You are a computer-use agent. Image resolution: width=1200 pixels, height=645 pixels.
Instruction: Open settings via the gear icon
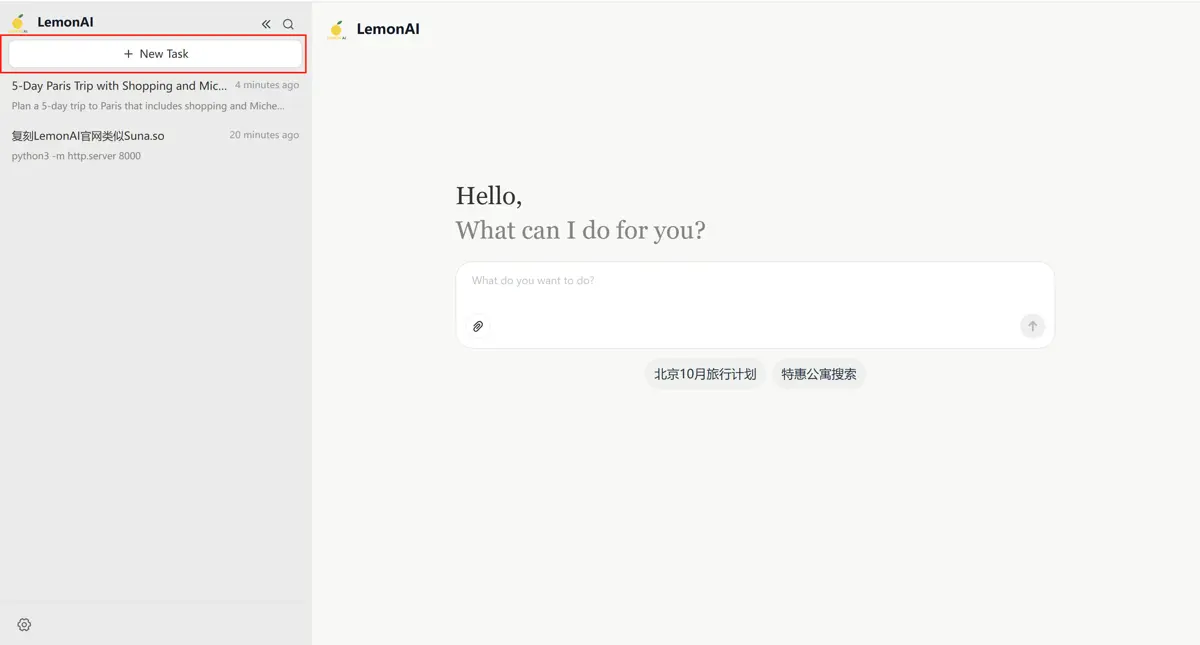[24, 625]
